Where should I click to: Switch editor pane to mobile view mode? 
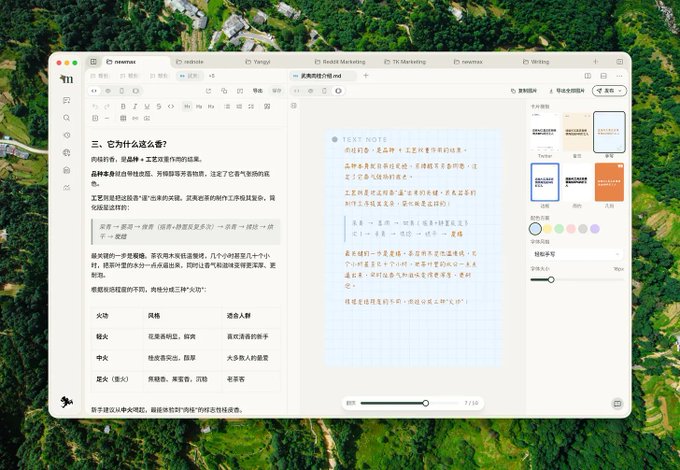[x=121, y=91]
